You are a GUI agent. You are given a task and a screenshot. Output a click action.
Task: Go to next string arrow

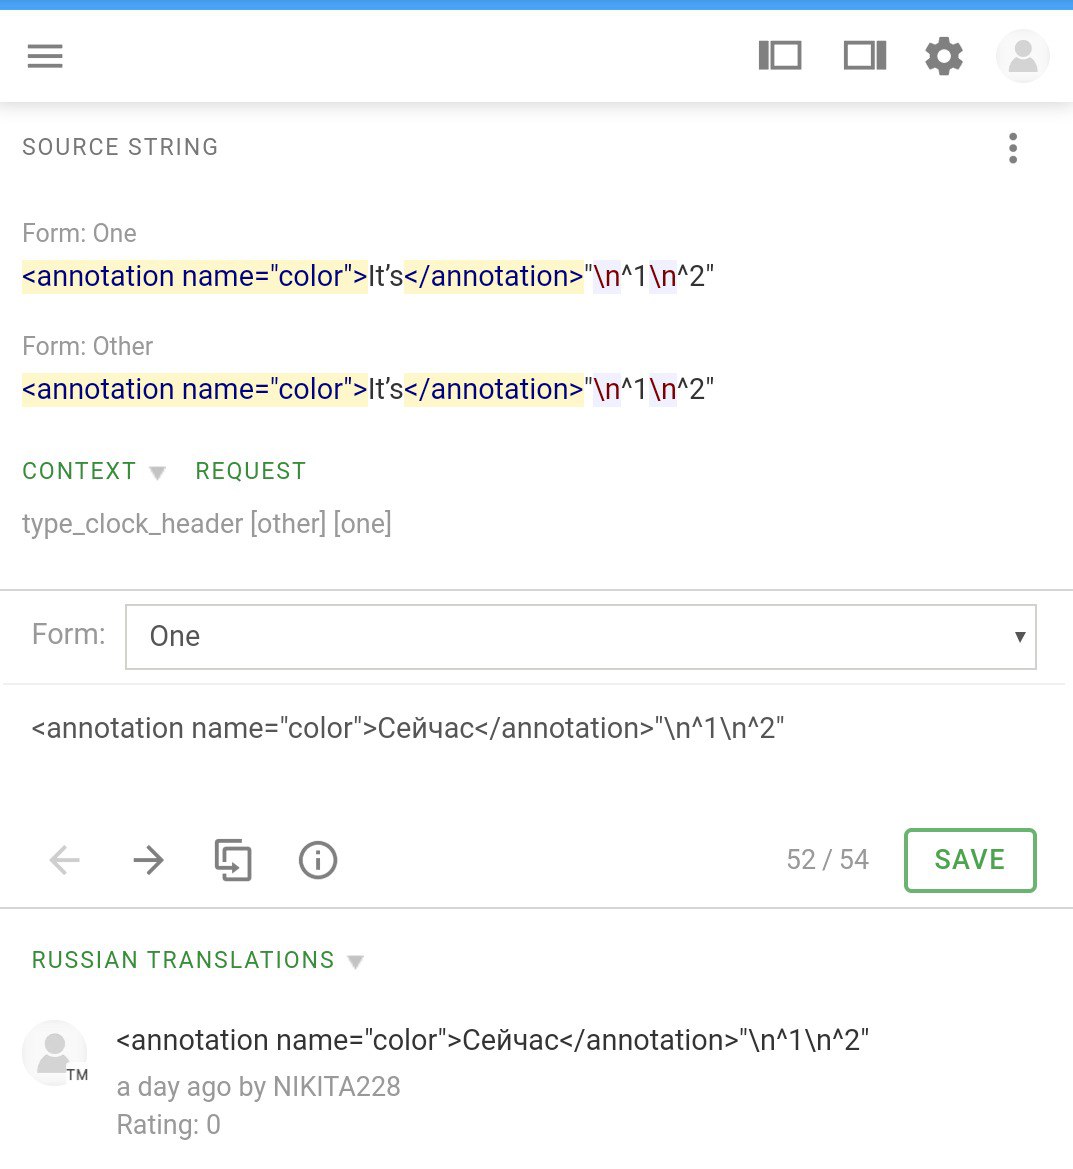point(148,860)
